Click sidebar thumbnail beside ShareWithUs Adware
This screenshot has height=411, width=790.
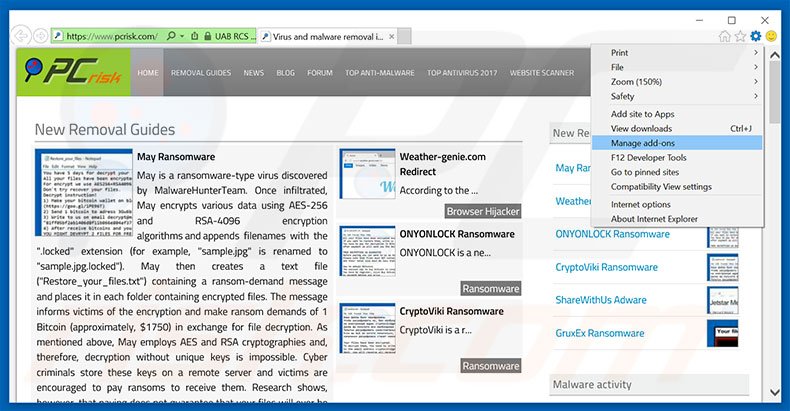coord(723,300)
